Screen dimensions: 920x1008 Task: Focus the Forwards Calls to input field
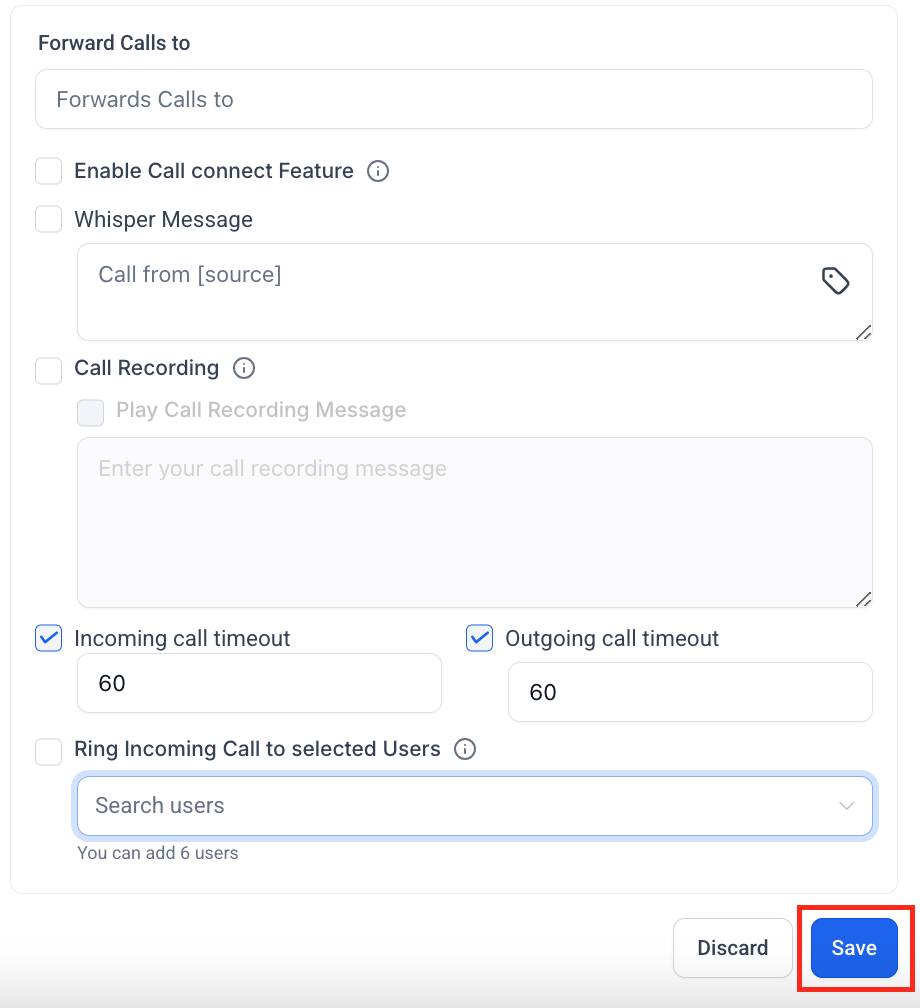click(x=453, y=99)
